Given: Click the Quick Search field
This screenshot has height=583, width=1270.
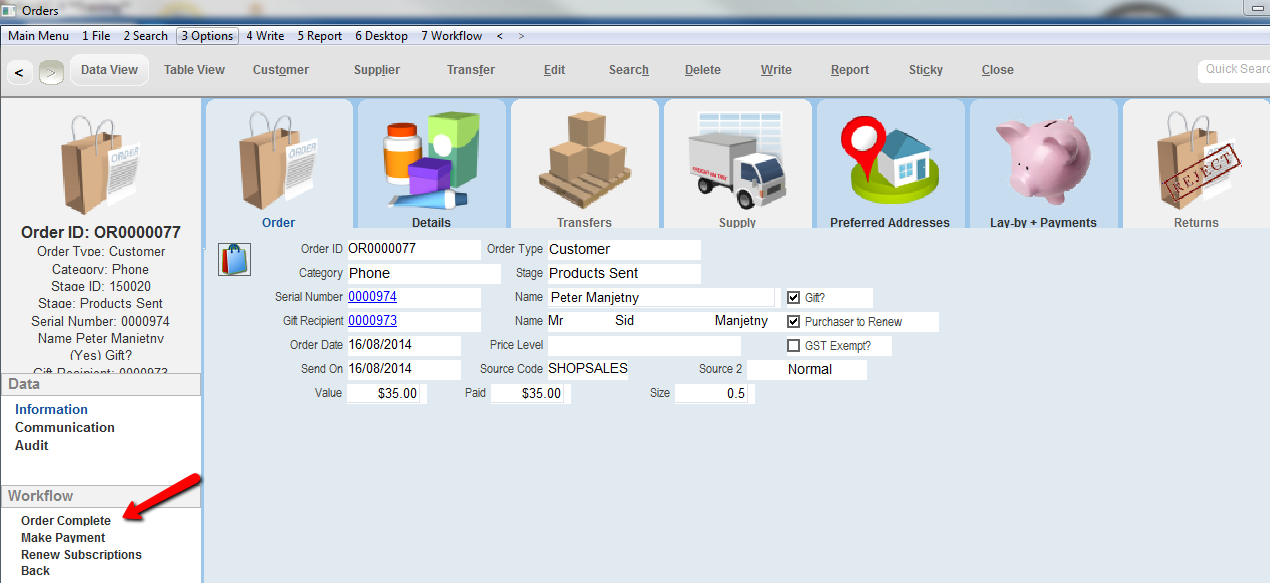Looking at the screenshot, I should point(1235,70).
